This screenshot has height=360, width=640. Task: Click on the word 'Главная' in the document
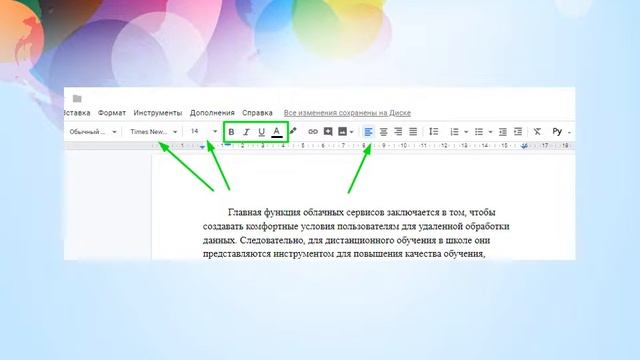click(x=244, y=212)
